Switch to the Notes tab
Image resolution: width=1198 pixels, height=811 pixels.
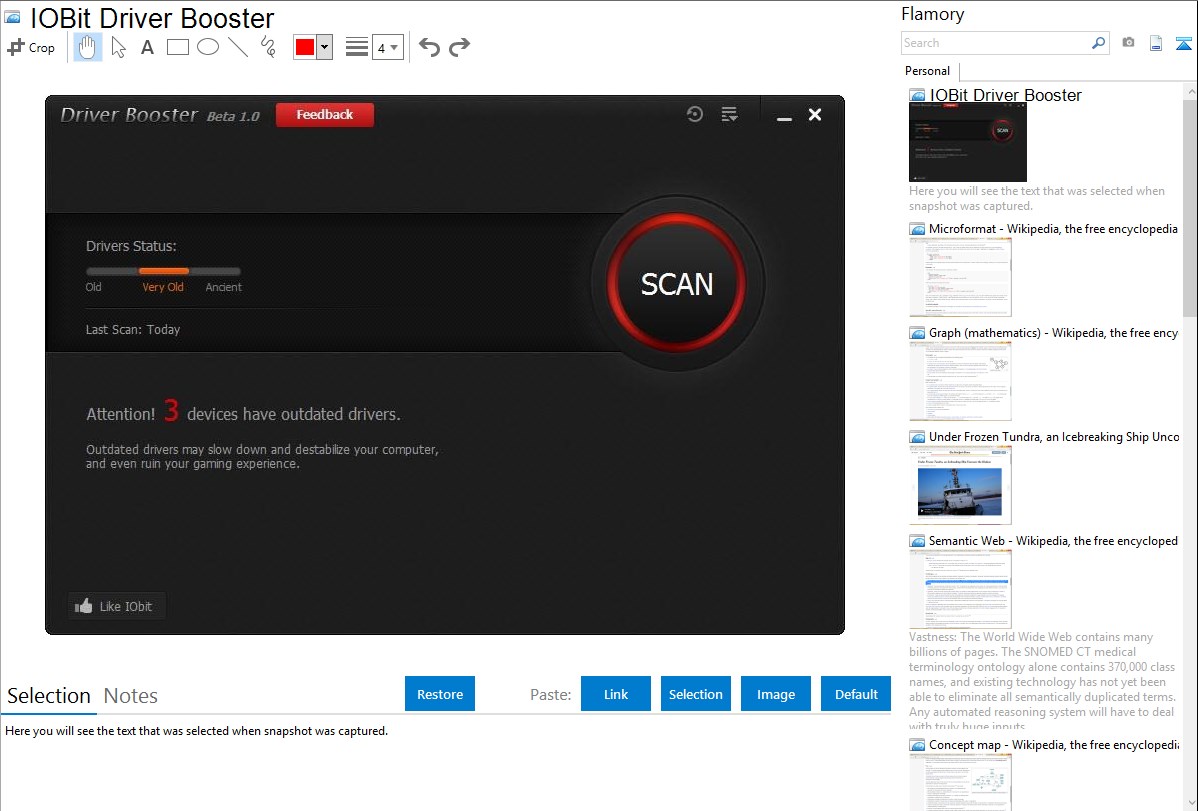point(131,696)
